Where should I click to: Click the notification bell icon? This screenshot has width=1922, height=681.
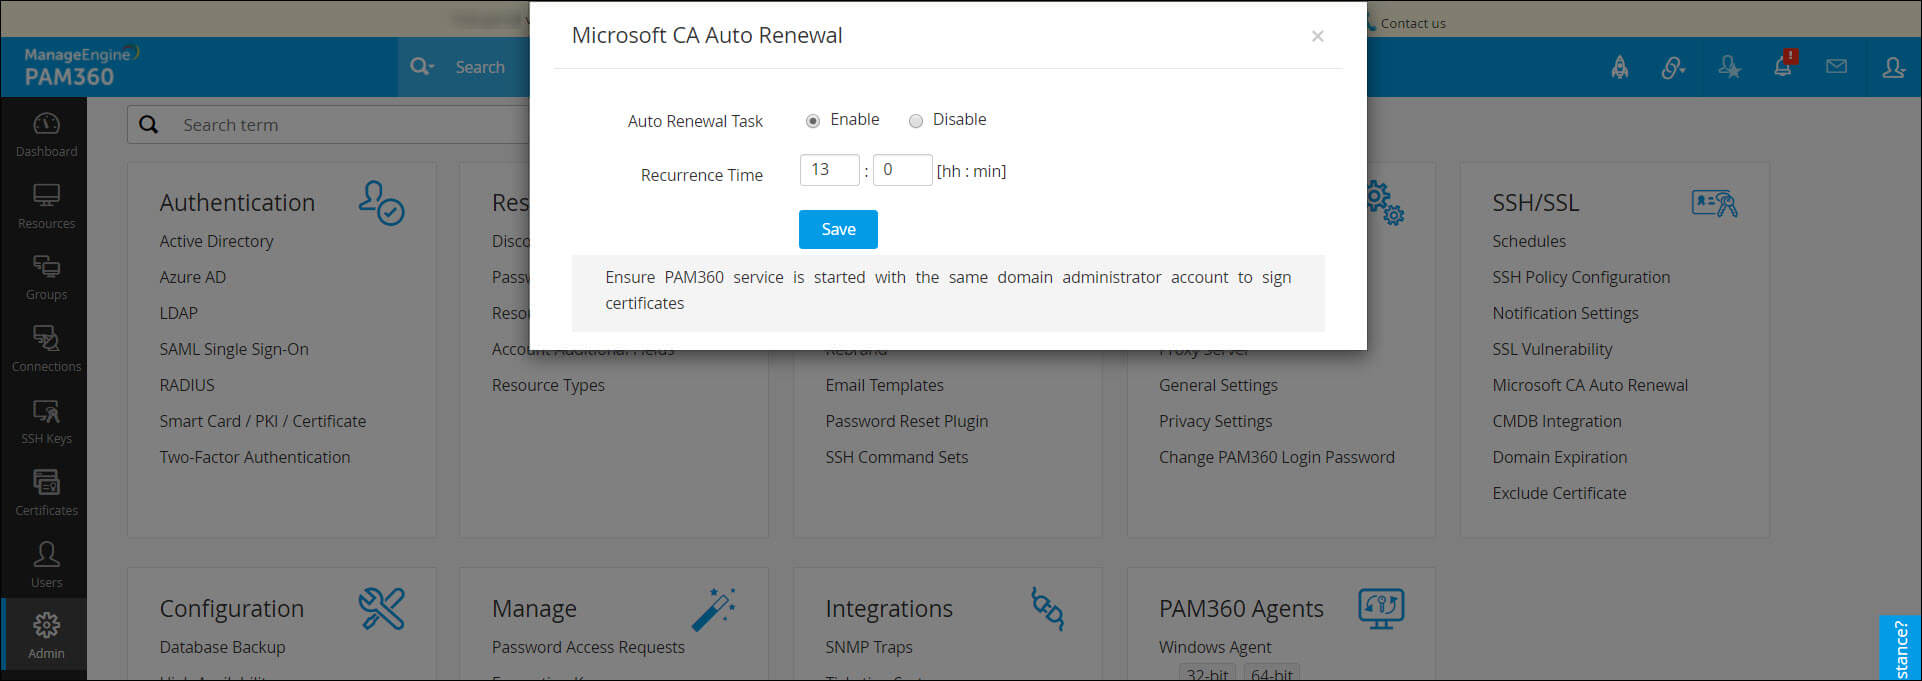pos(1782,67)
